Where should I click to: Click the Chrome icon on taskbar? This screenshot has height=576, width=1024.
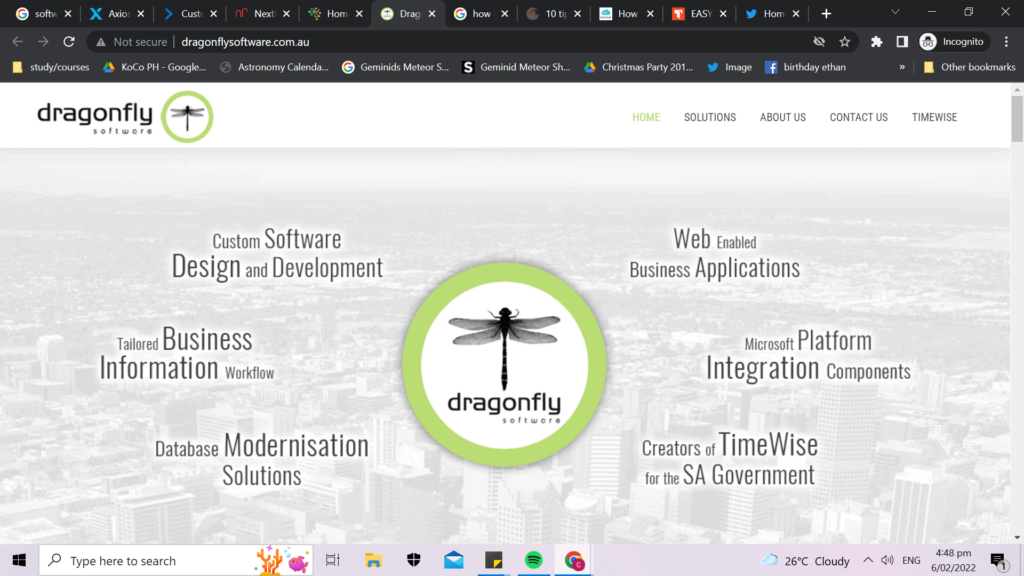(574, 560)
